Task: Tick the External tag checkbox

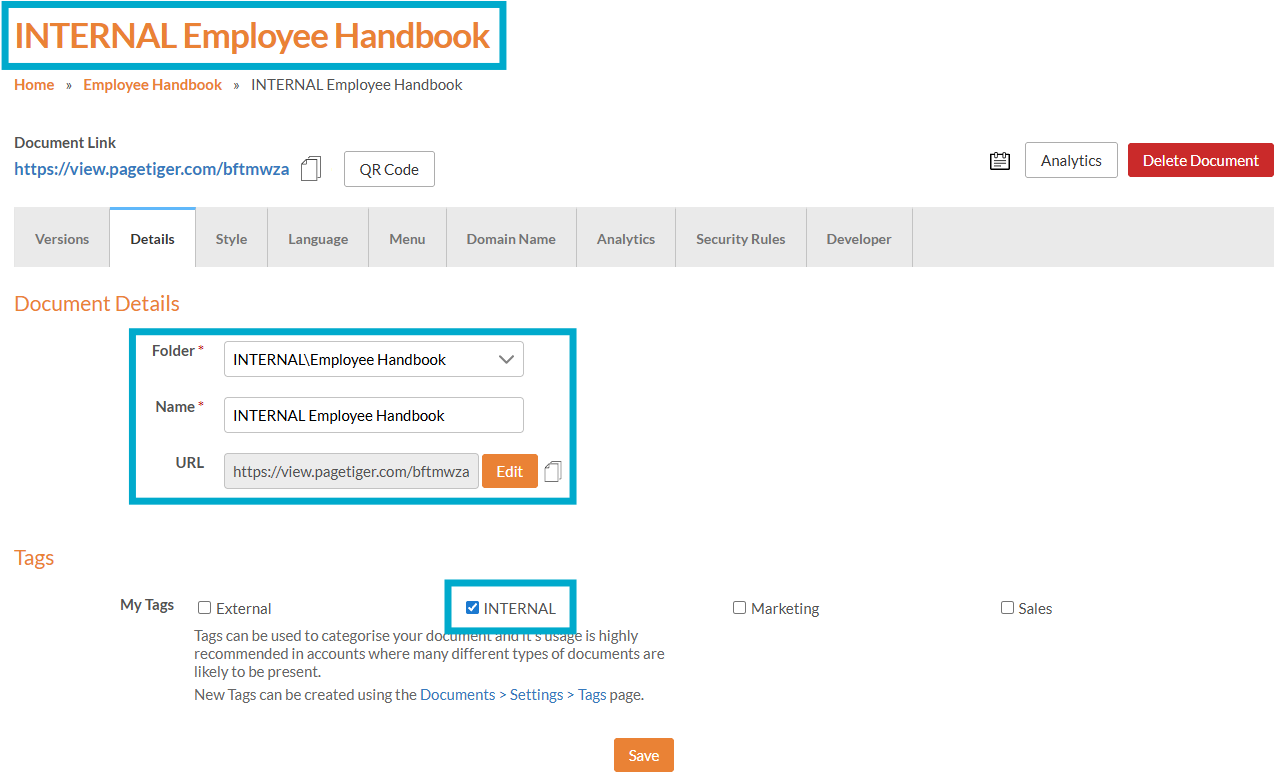Action: [x=205, y=607]
